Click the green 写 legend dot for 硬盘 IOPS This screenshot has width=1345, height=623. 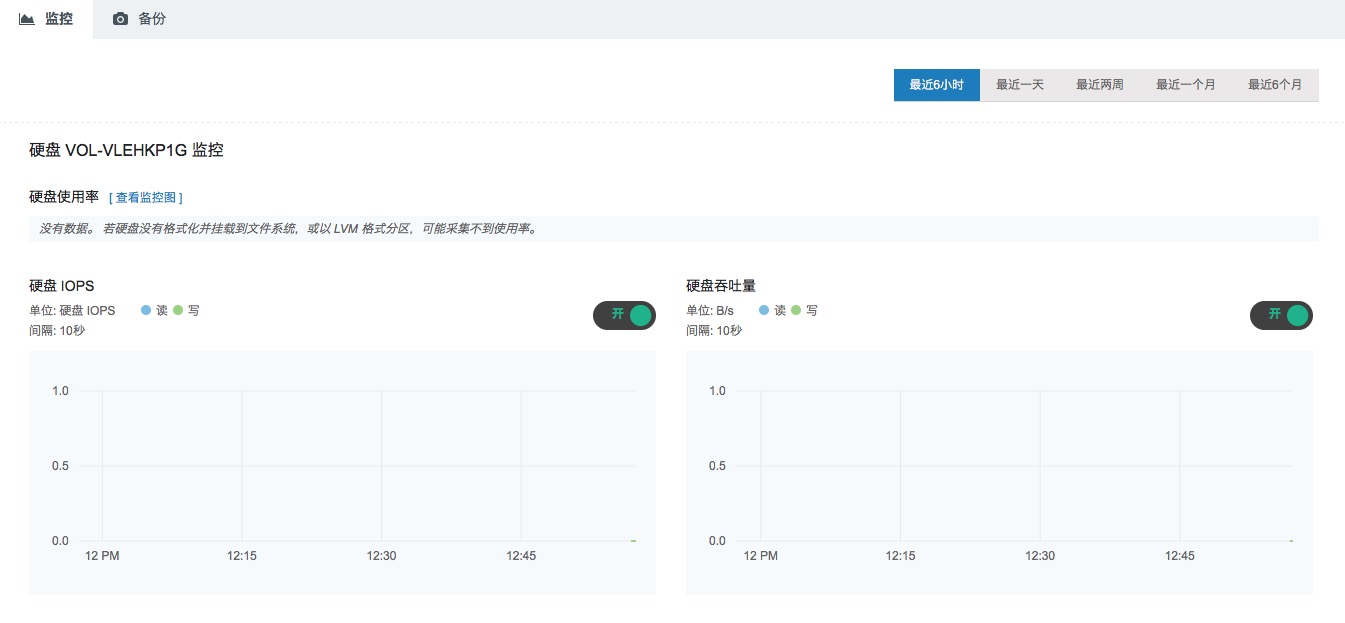tap(178, 310)
